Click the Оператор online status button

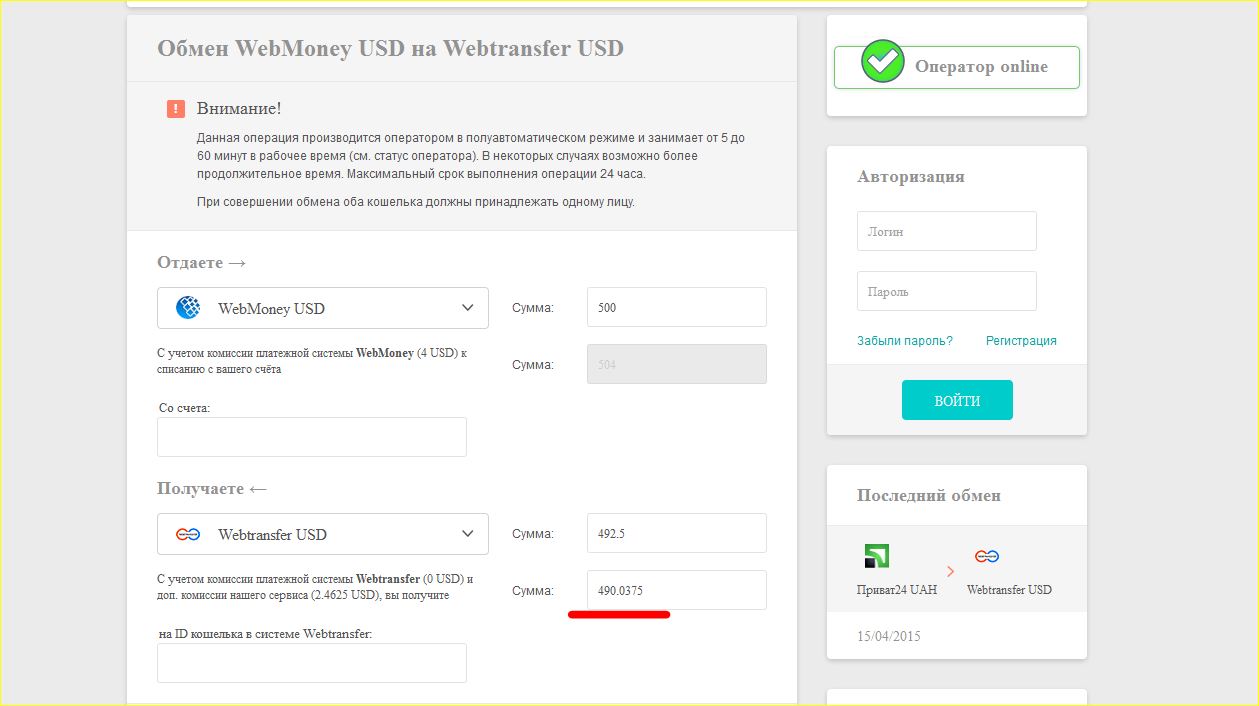(x=957, y=67)
